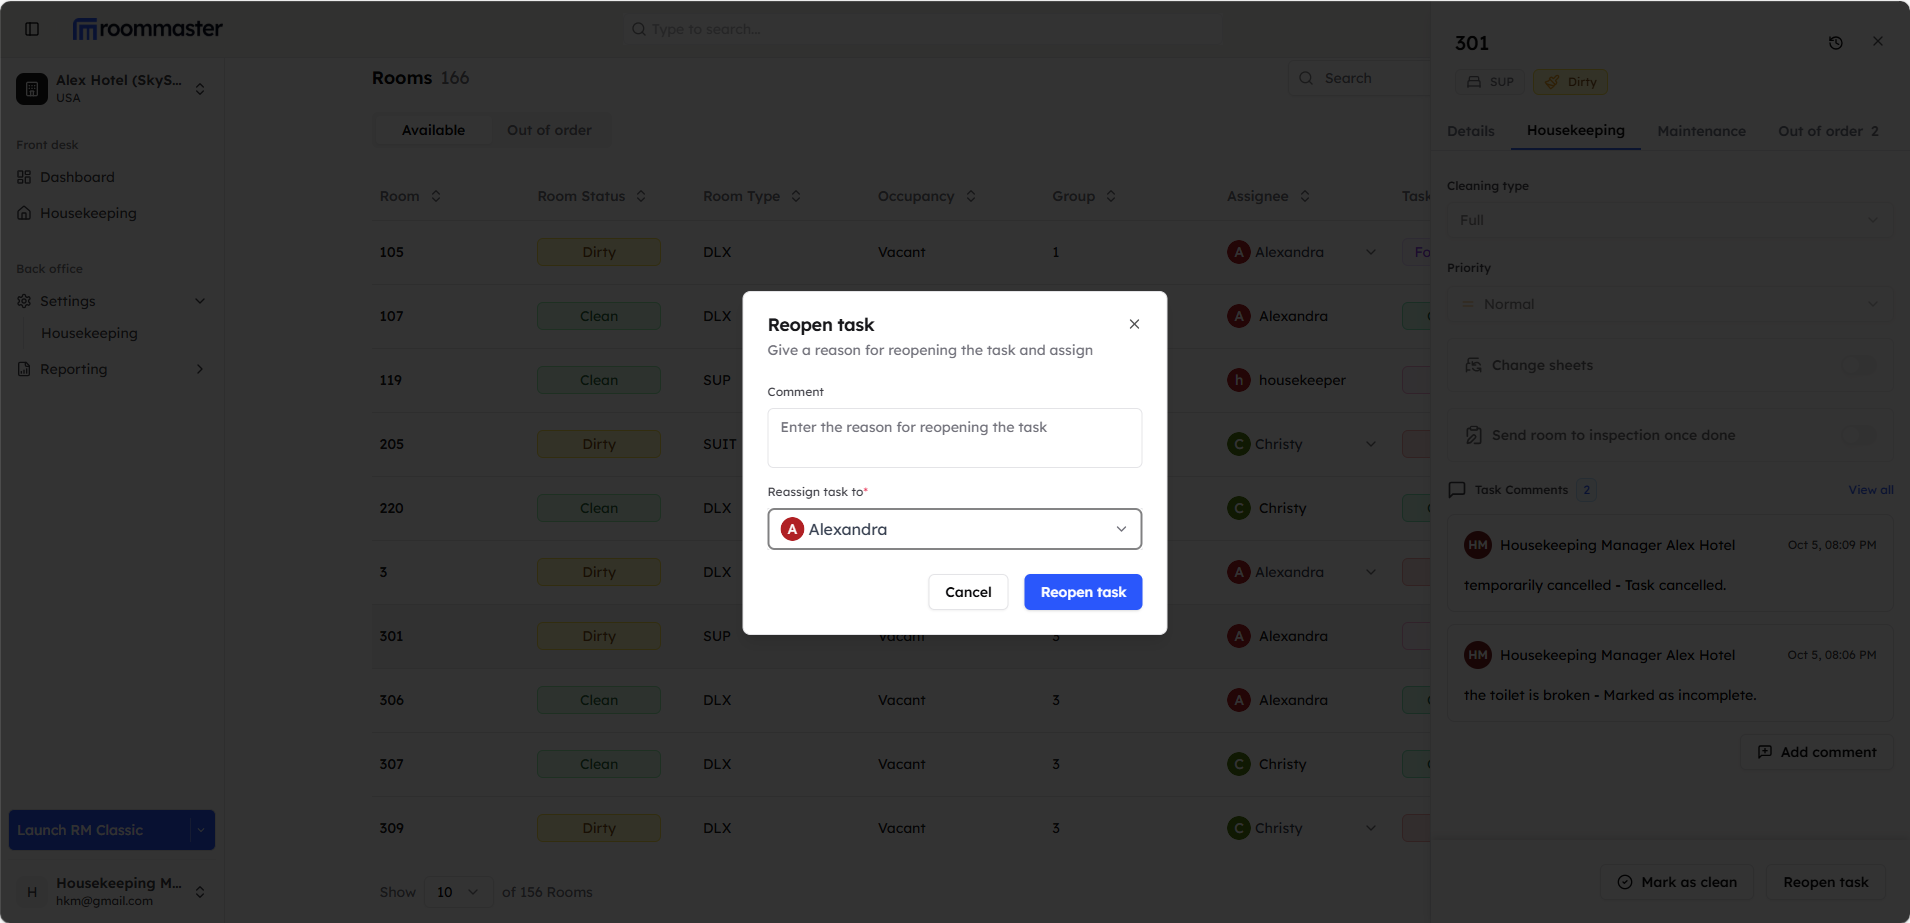This screenshot has height=923, width=1910.
Task: Open the Reassign task to dropdown
Action: point(1120,528)
